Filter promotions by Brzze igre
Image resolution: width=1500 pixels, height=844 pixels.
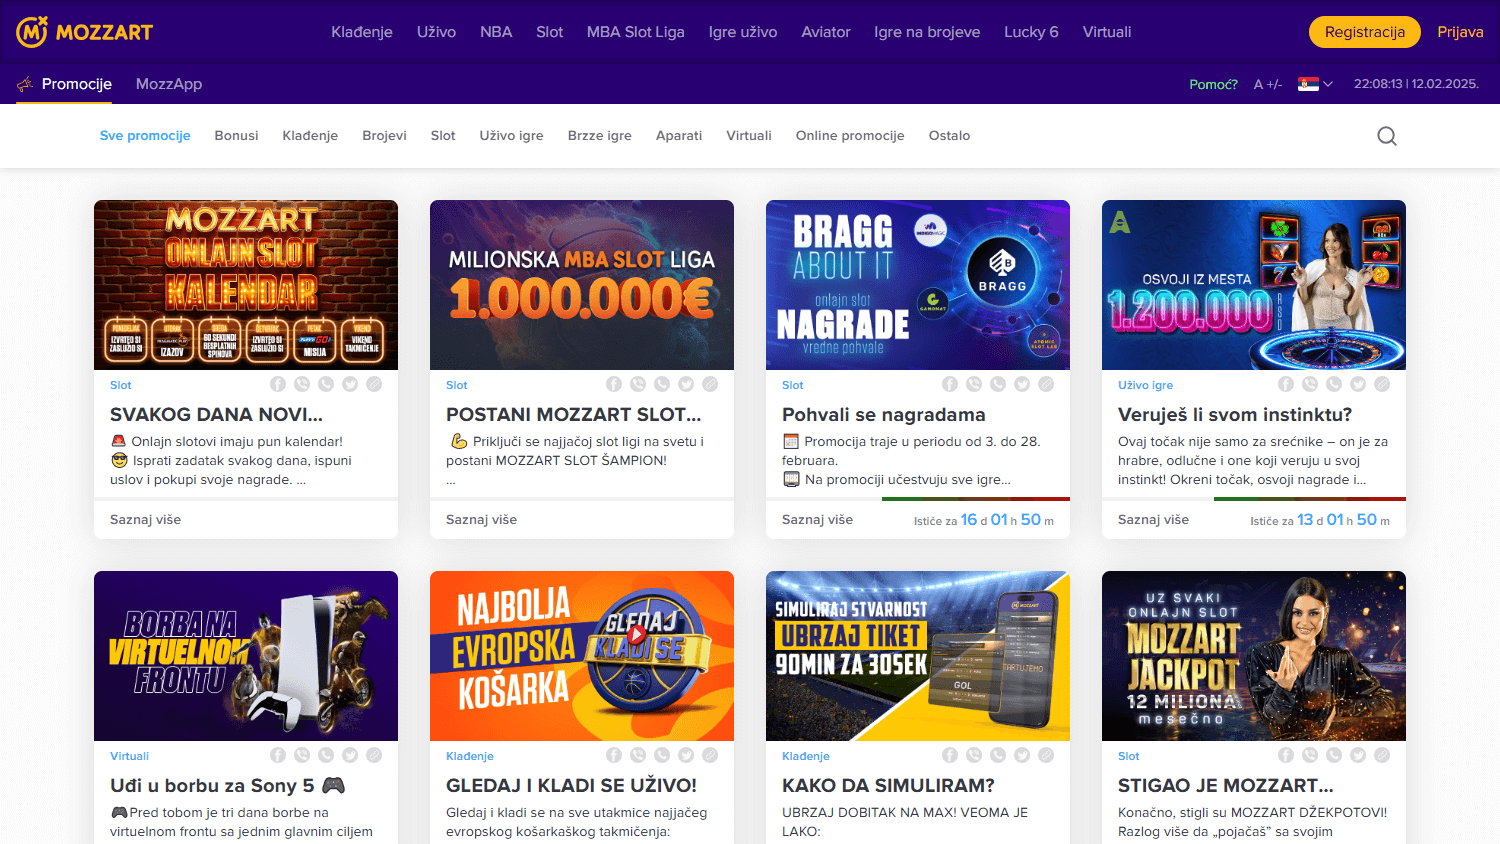[x=600, y=136]
